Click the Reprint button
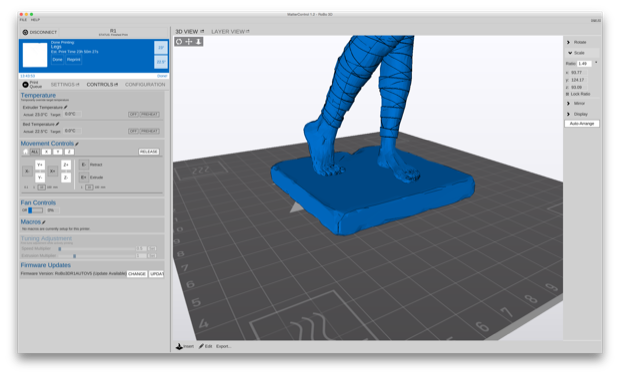The image size is (620, 377). (74, 60)
